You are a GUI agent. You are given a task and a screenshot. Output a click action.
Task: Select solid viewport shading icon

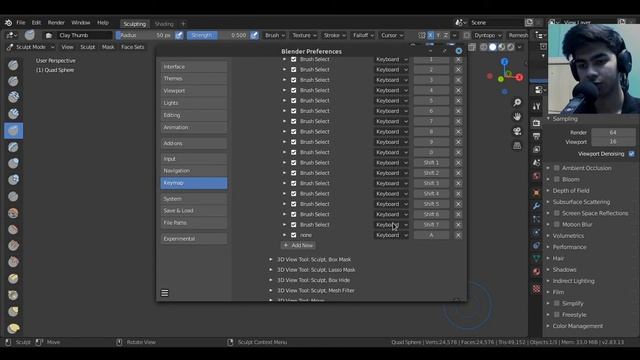click(x=493, y=47)
